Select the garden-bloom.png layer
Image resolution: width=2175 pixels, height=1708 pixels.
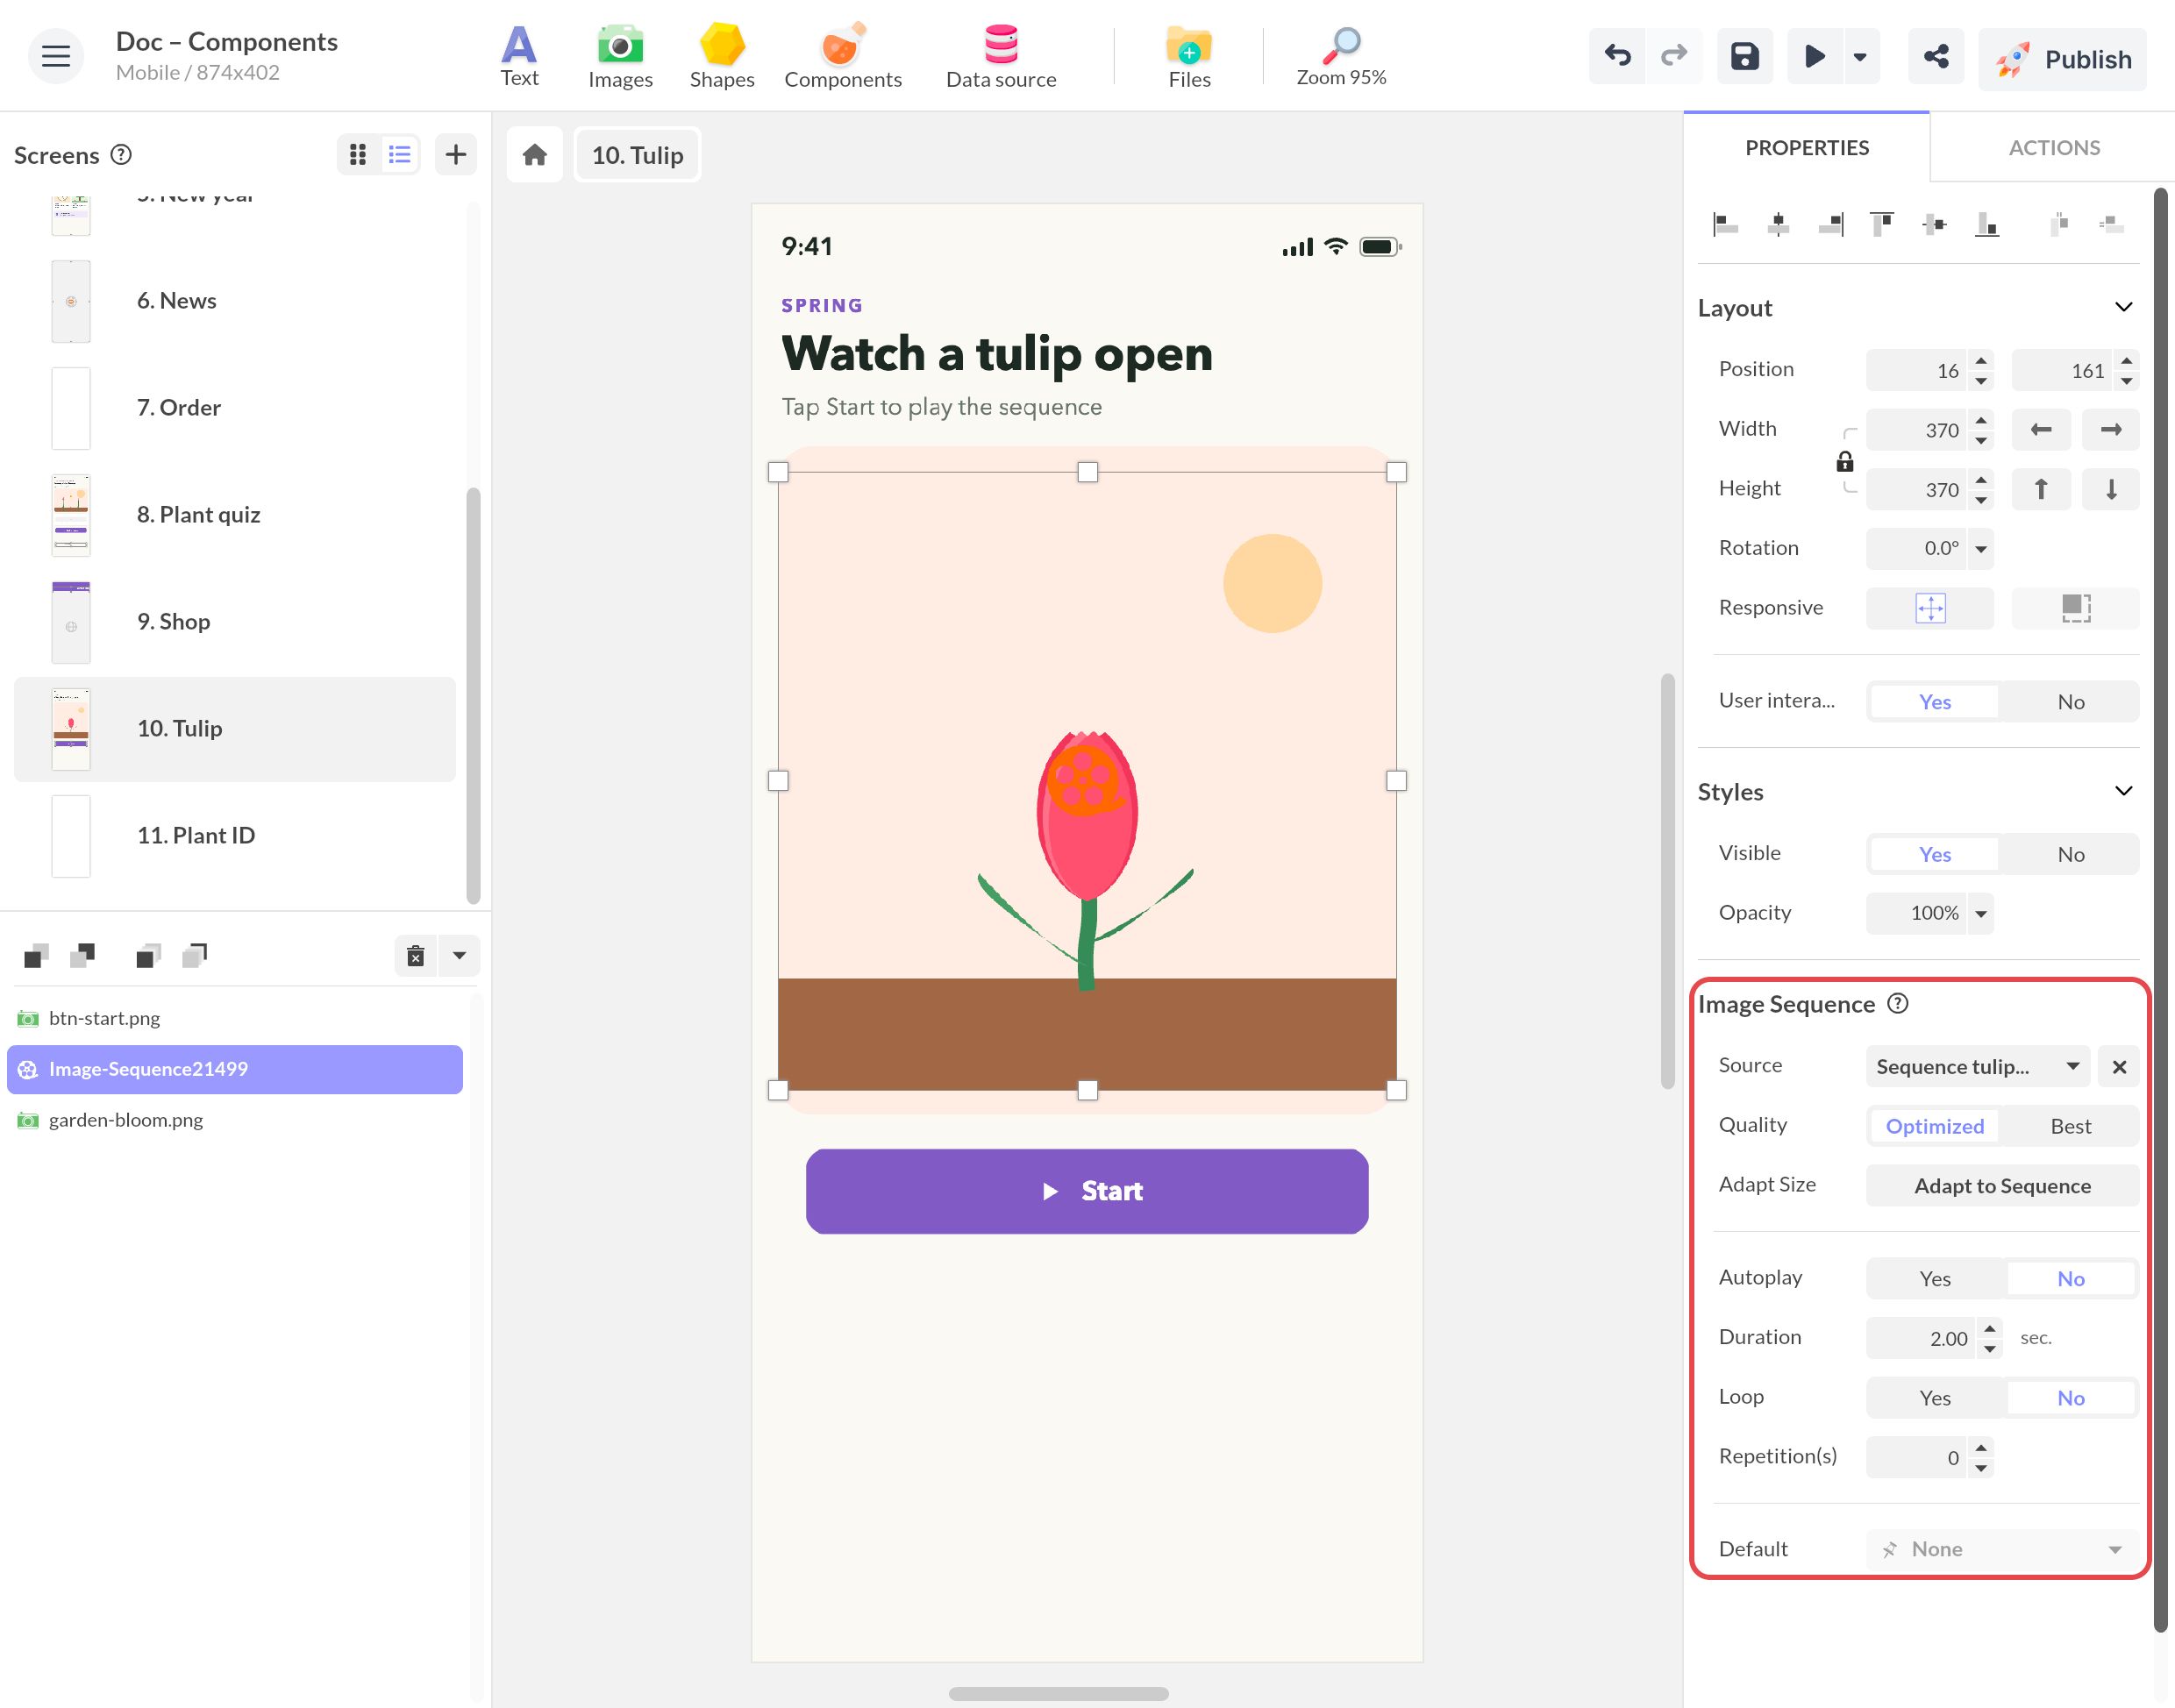[235, 1120]
